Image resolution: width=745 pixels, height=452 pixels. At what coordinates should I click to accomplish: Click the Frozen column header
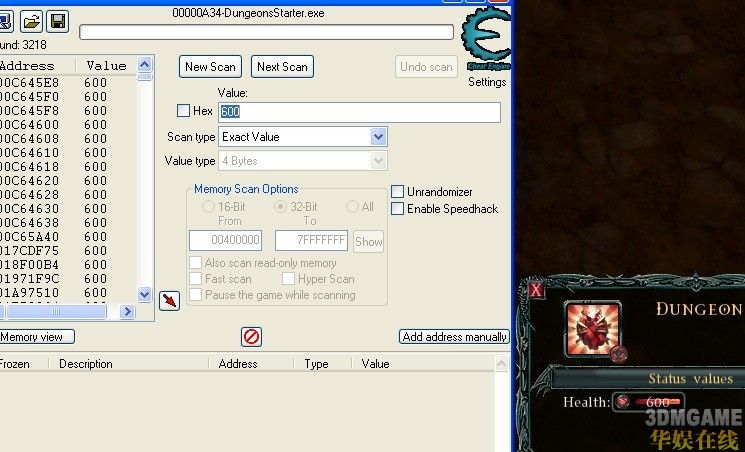pyautogui.click(x=14, y=364)
